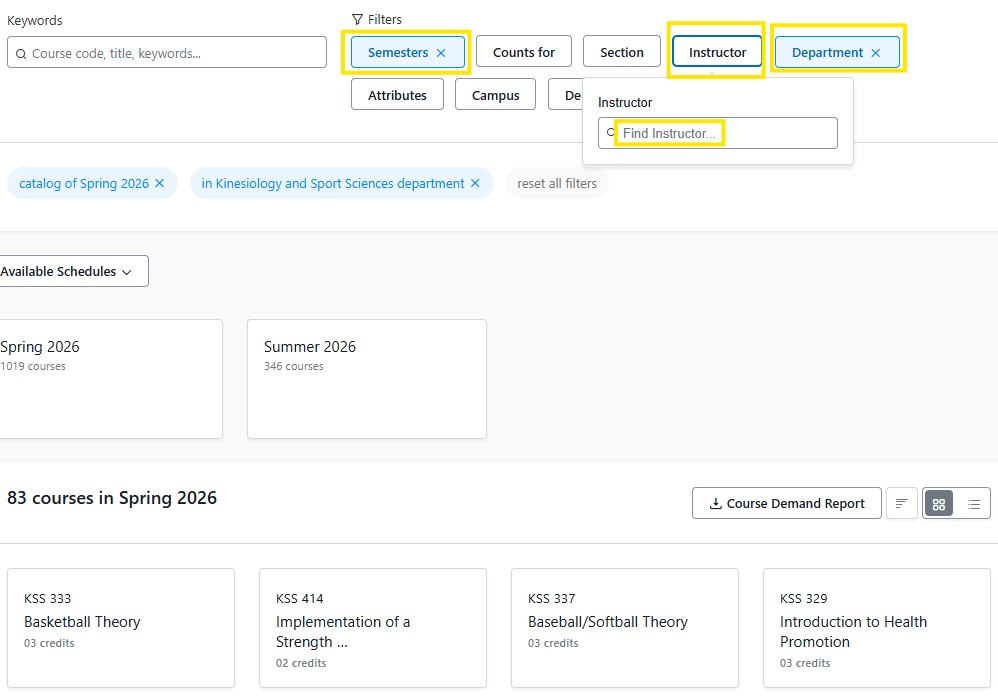
Task: Click the '83 courses in Spring 2026' heading
Action: point(112,498)
